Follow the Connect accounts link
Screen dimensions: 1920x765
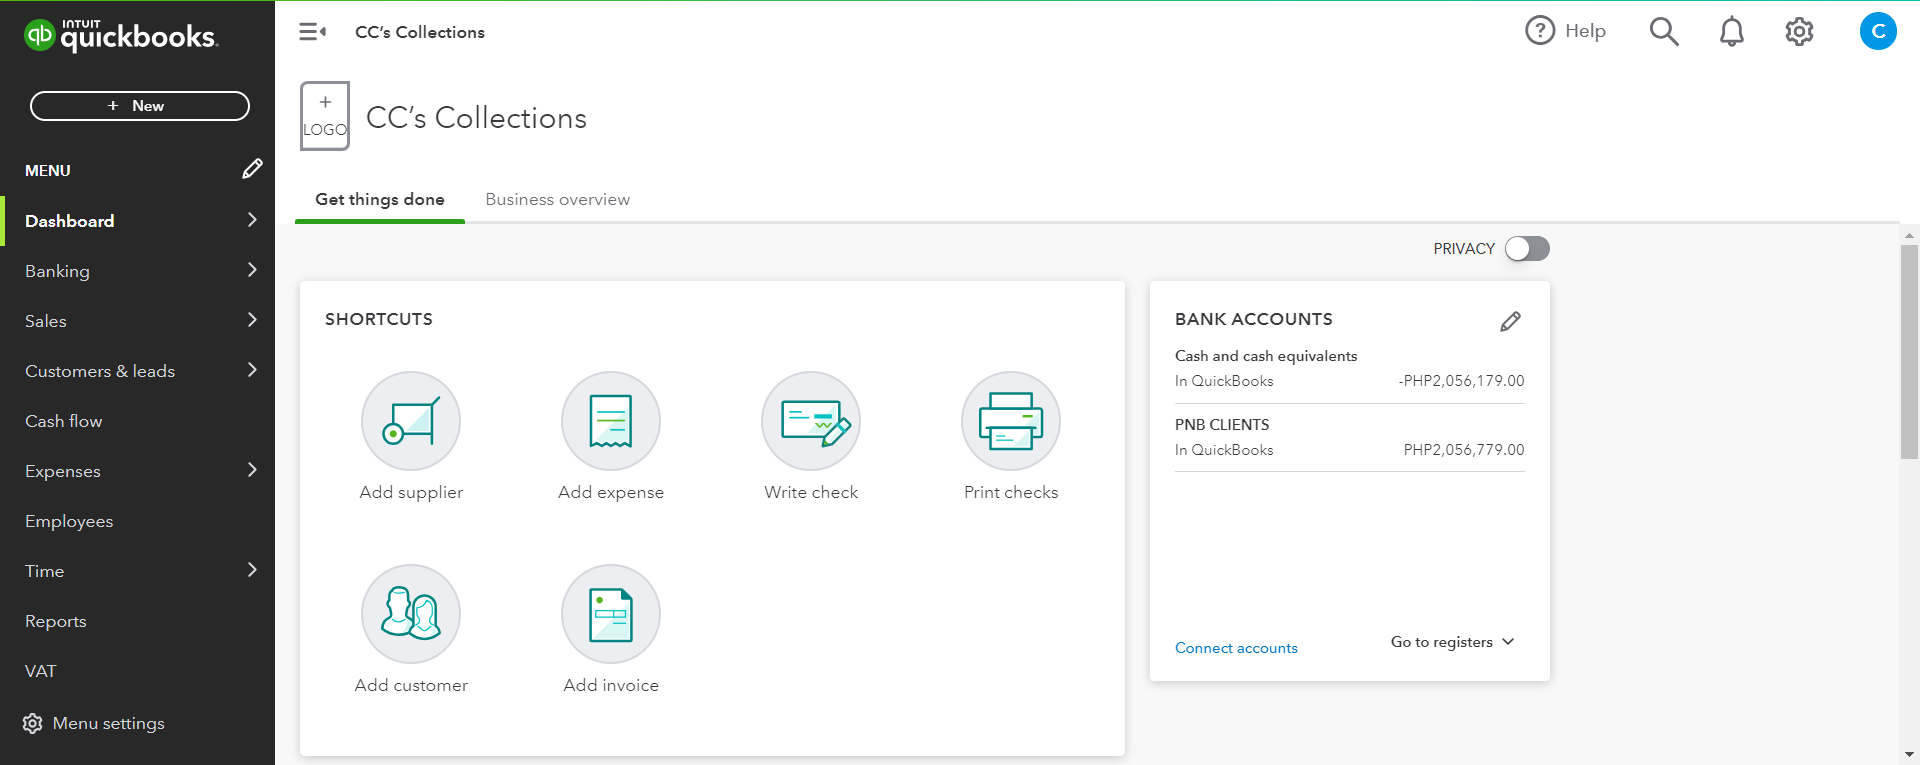point(1236,648)
